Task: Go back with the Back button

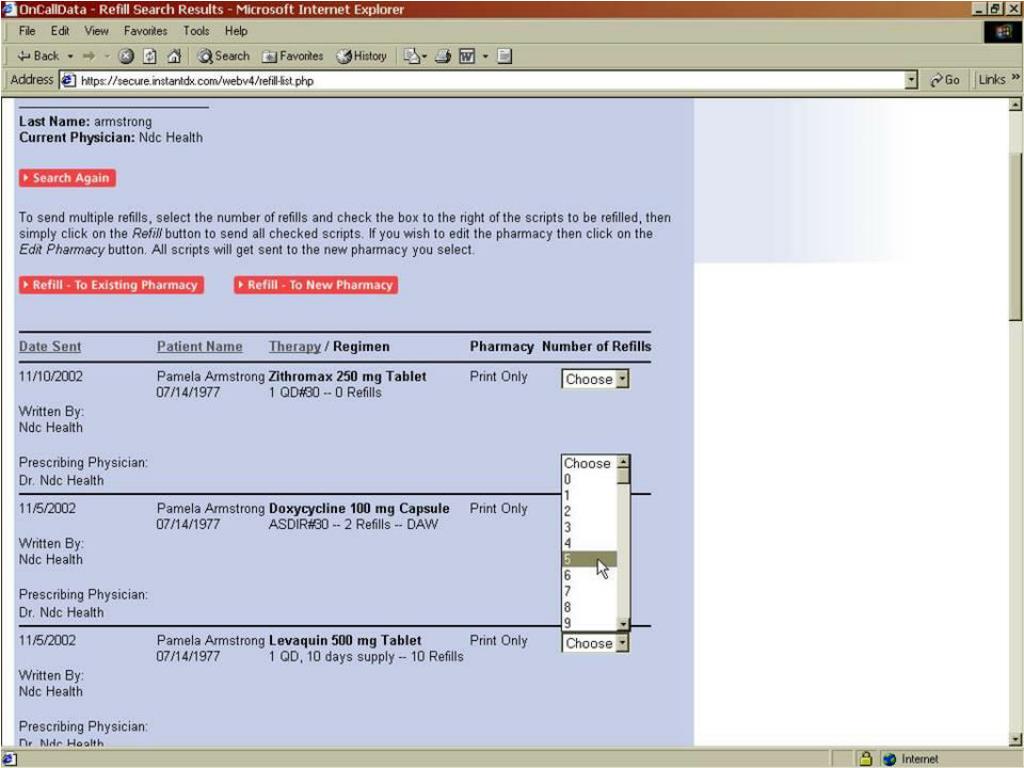Action: [38, 56]
